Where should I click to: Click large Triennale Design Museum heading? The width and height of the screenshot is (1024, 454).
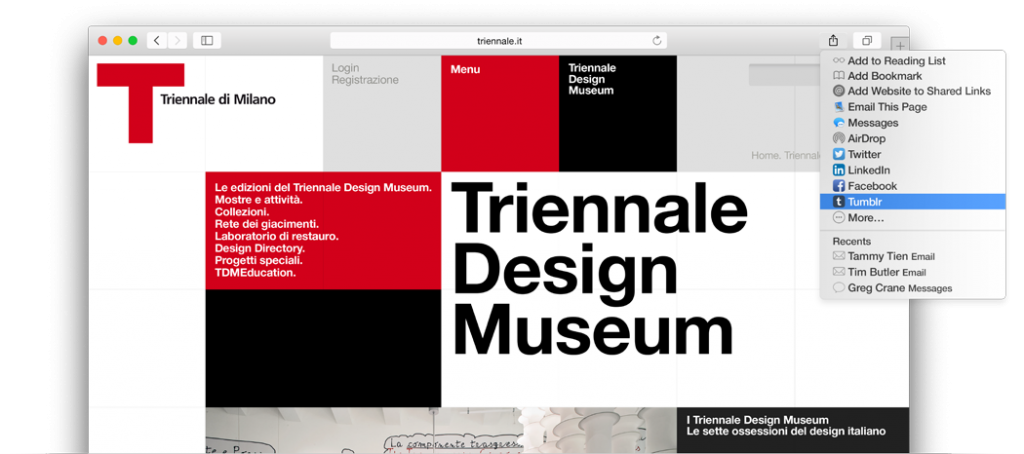(599, 270)
